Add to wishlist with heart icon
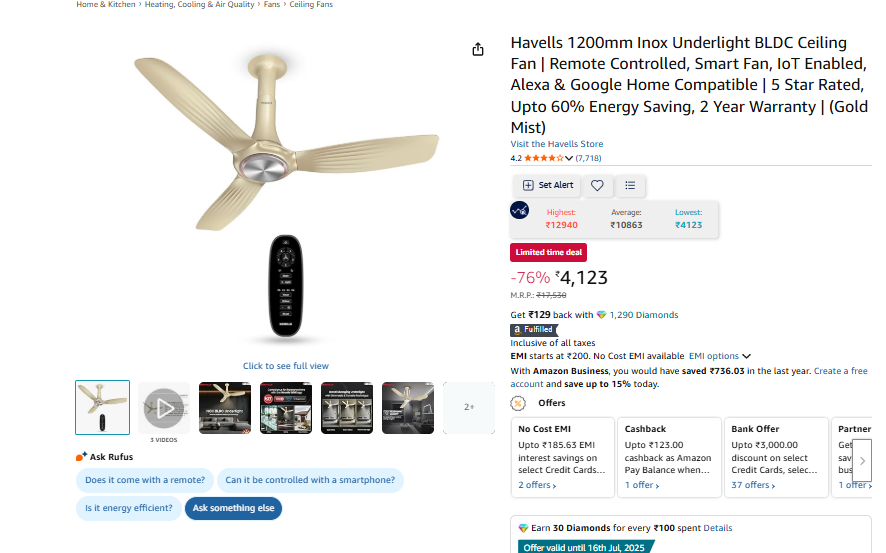The image size is (886, 553). (597, 185)
